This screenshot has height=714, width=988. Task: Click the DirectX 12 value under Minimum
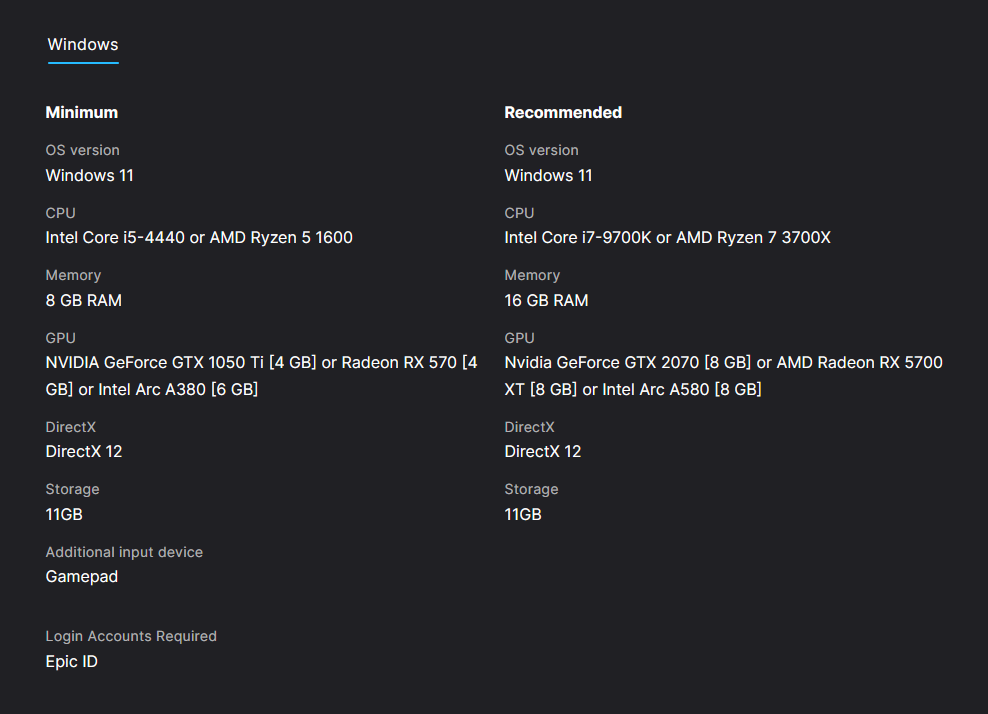pyautogui.click(x=84, y=452)
